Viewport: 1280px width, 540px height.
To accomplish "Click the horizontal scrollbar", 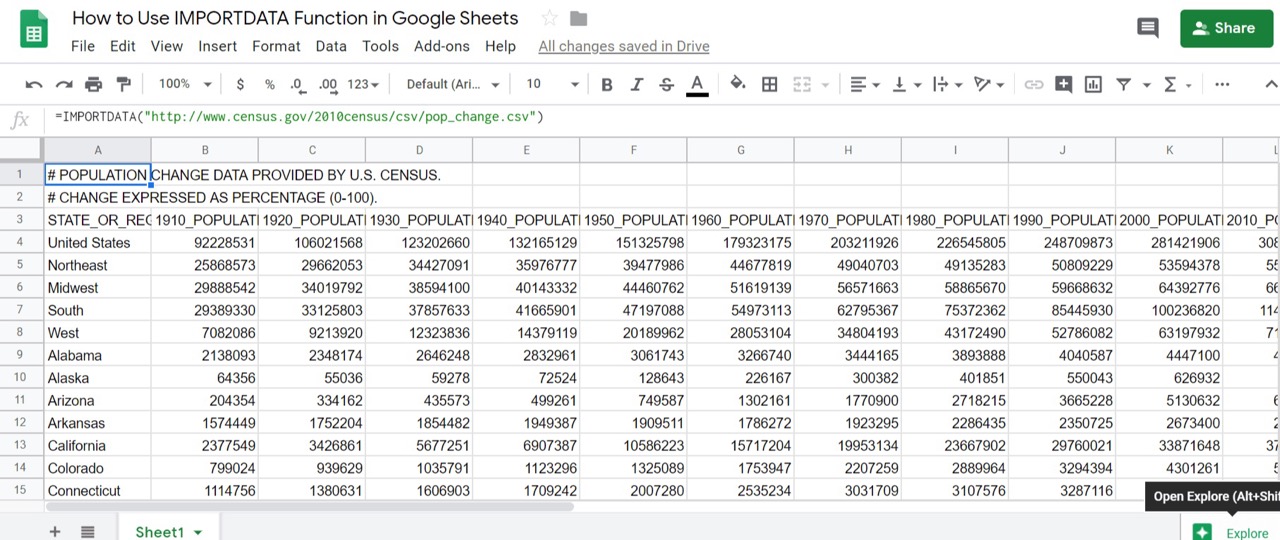I will click(x=310, y=506).
